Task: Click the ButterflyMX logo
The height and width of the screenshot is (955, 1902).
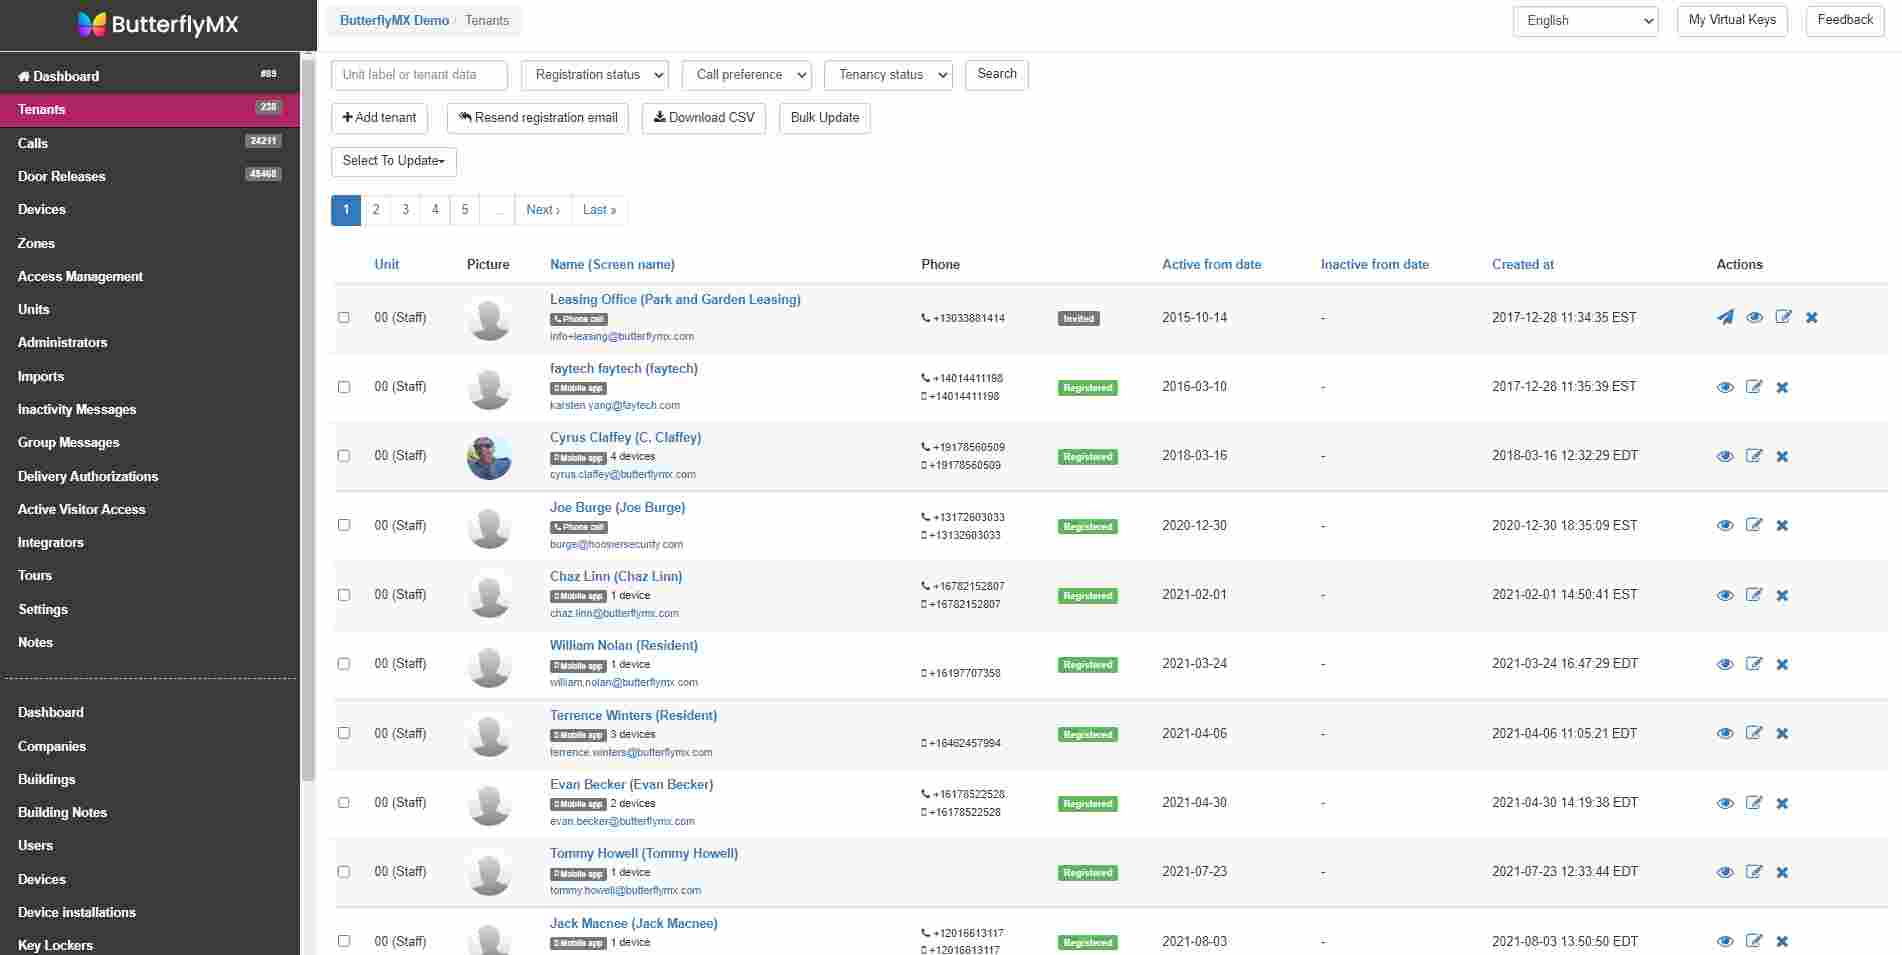Action: 157,24
